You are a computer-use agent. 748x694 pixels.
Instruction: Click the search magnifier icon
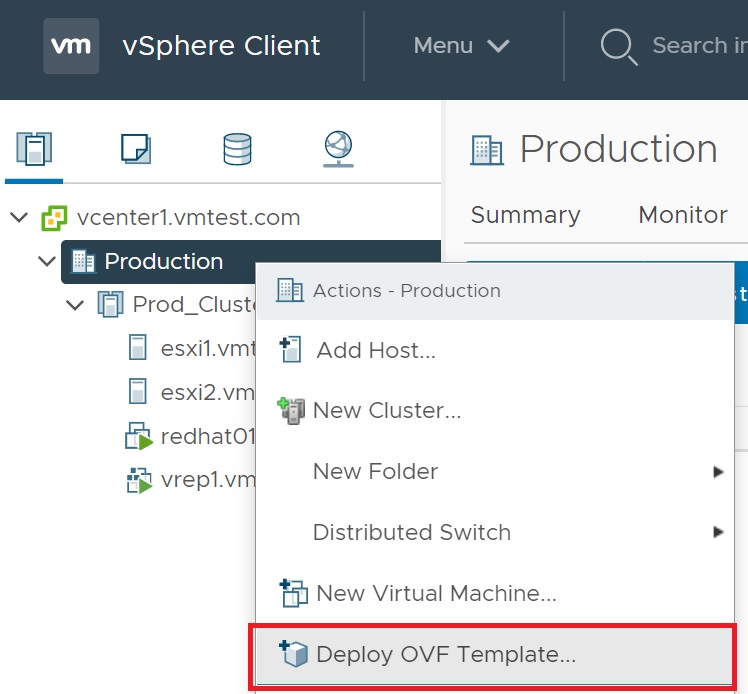click(619, 46)
